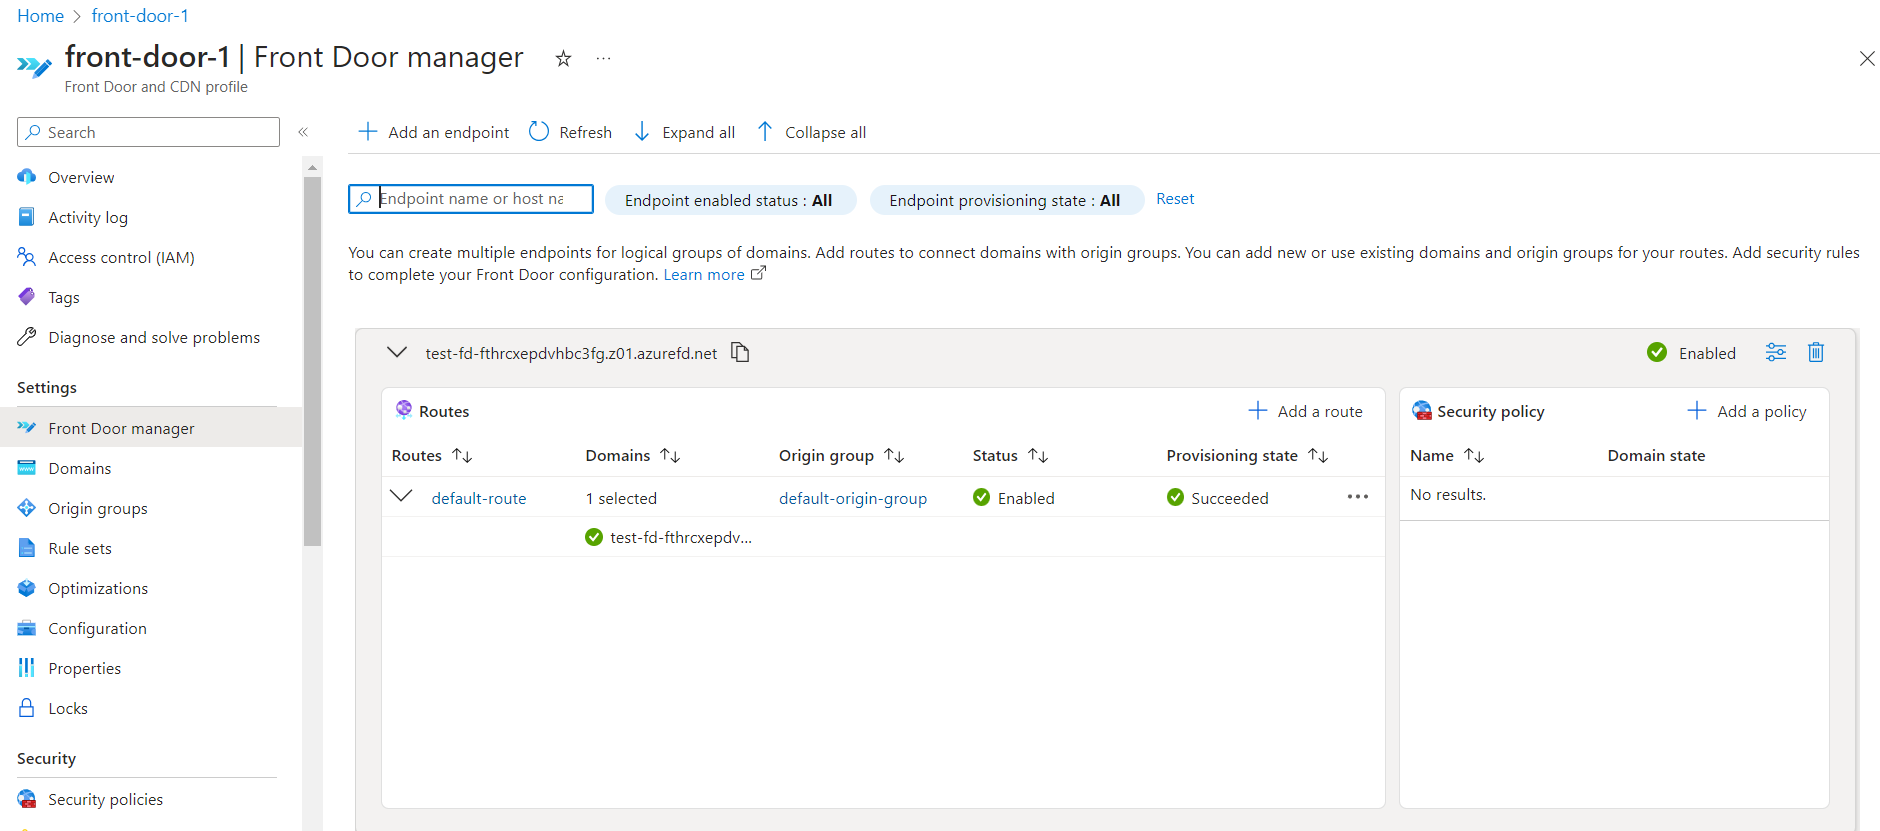Sort by Origin group column arrows
The image size is (1880, 831).
894,455
